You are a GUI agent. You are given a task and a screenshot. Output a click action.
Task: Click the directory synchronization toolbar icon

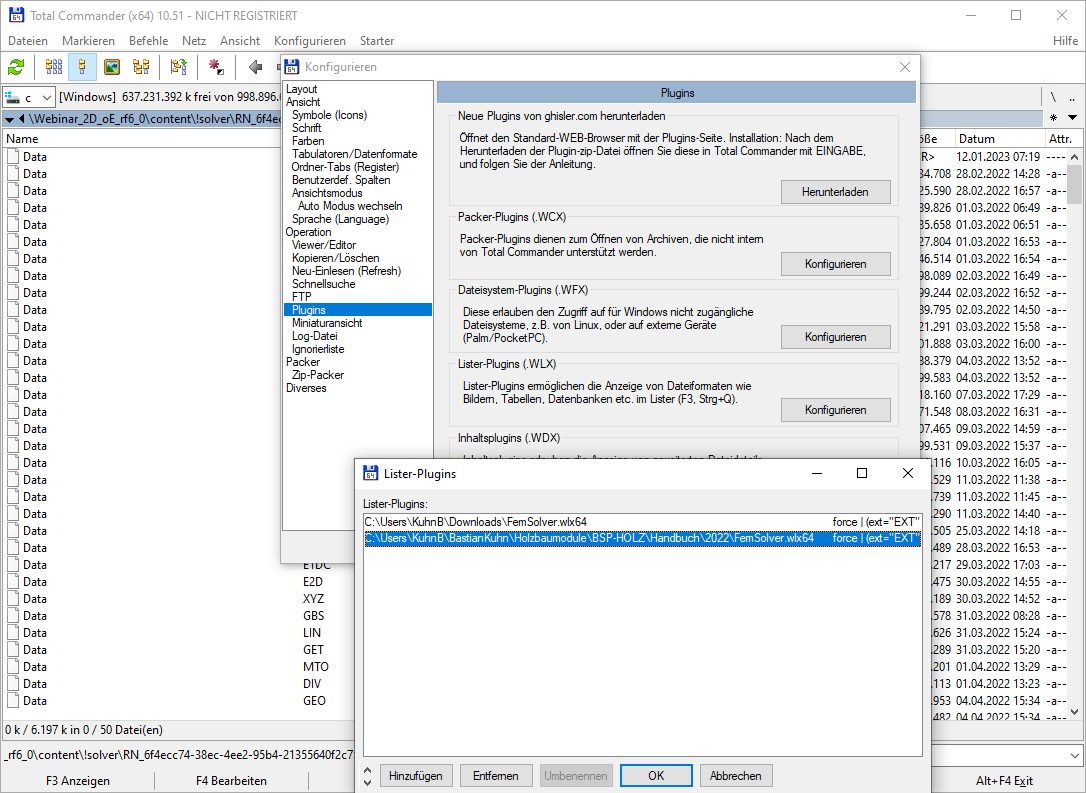point(179,67)
